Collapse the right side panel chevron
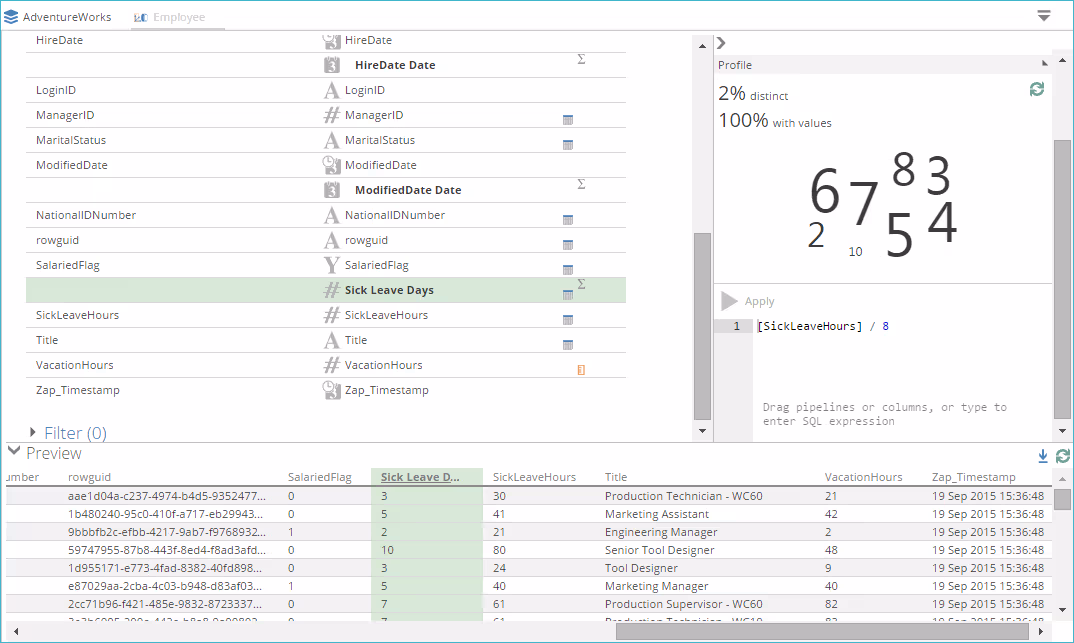 click(x=721, y=43)
